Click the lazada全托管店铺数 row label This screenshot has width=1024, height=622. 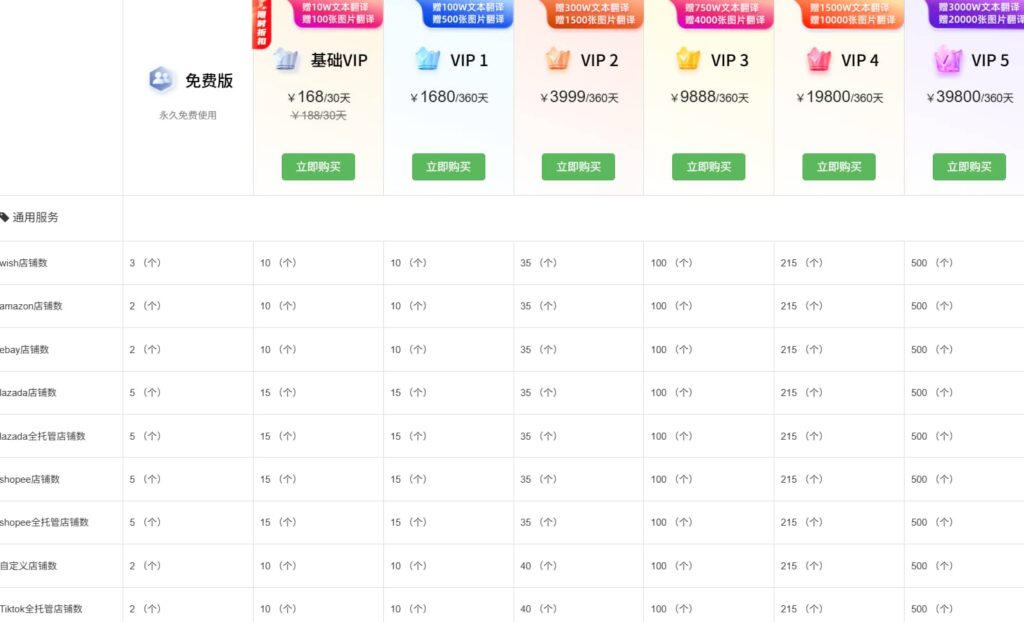tap(42, 436)
